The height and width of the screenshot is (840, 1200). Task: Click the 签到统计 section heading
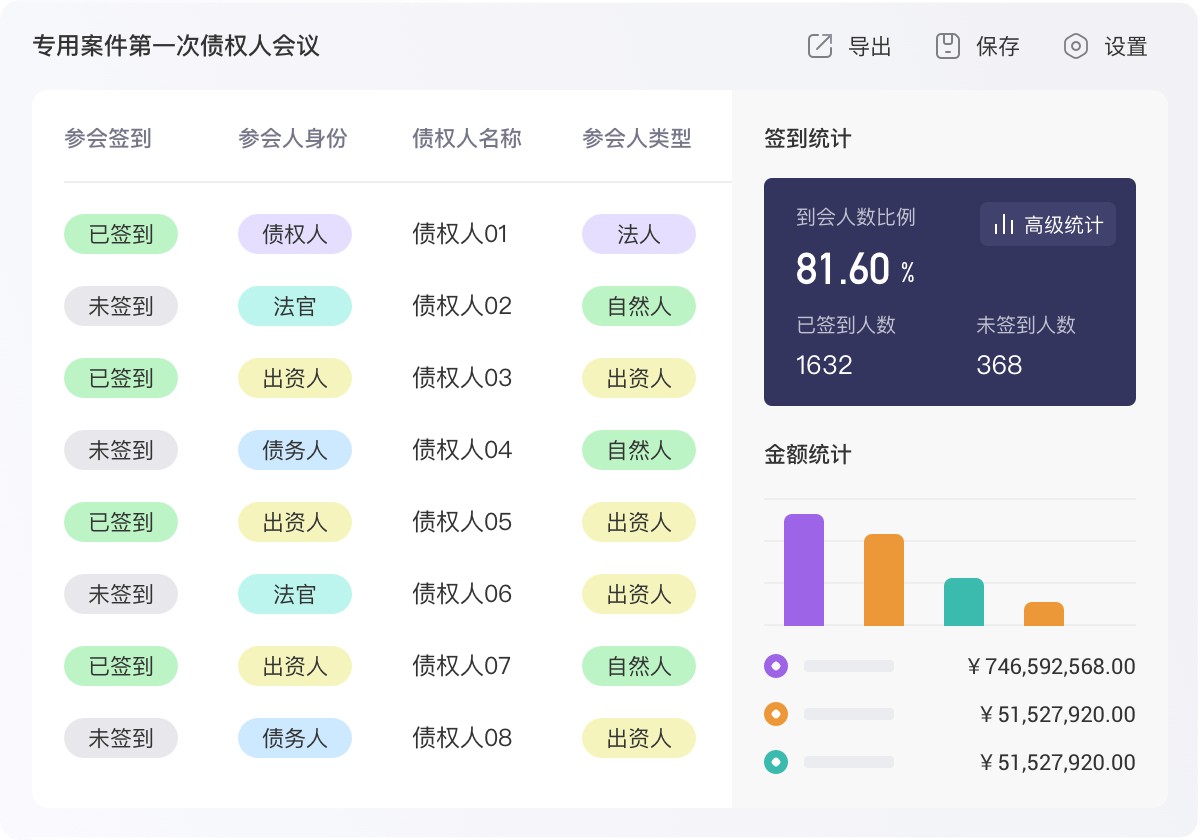coord(808,138)
